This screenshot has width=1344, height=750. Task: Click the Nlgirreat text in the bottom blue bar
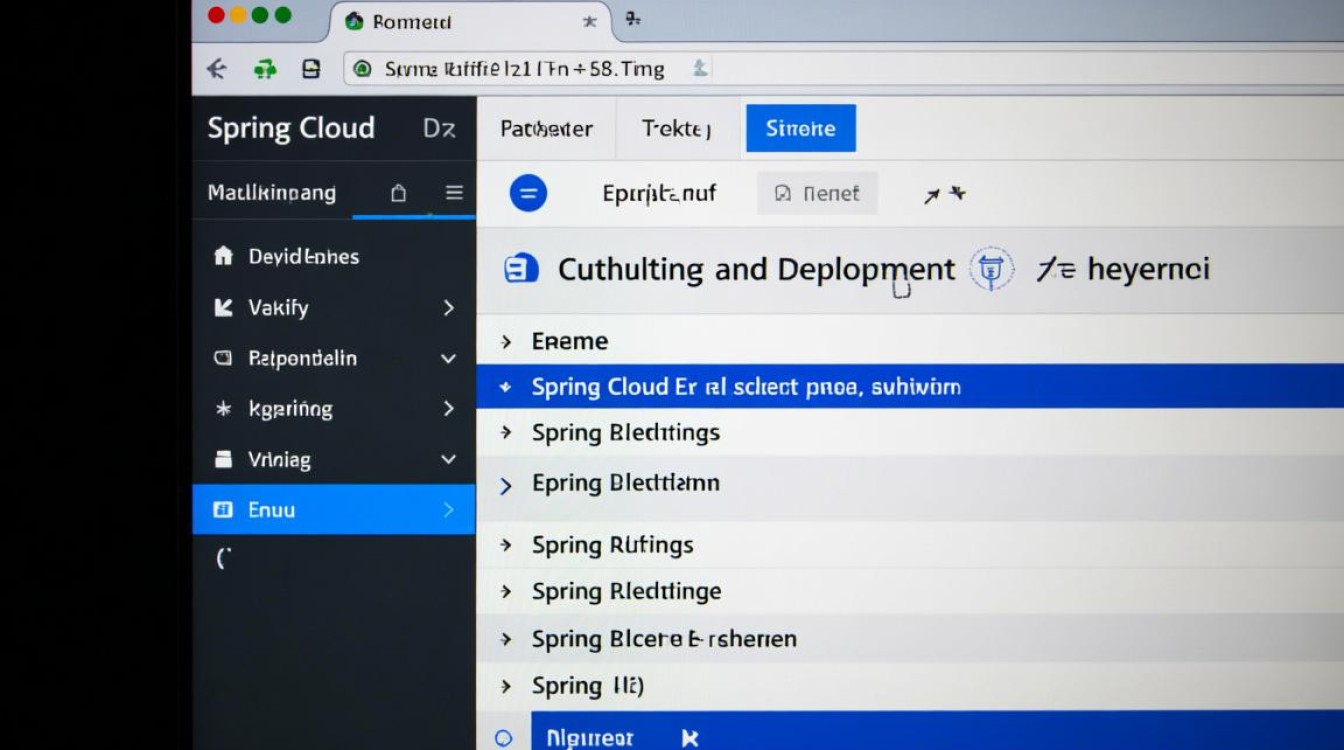590,738
